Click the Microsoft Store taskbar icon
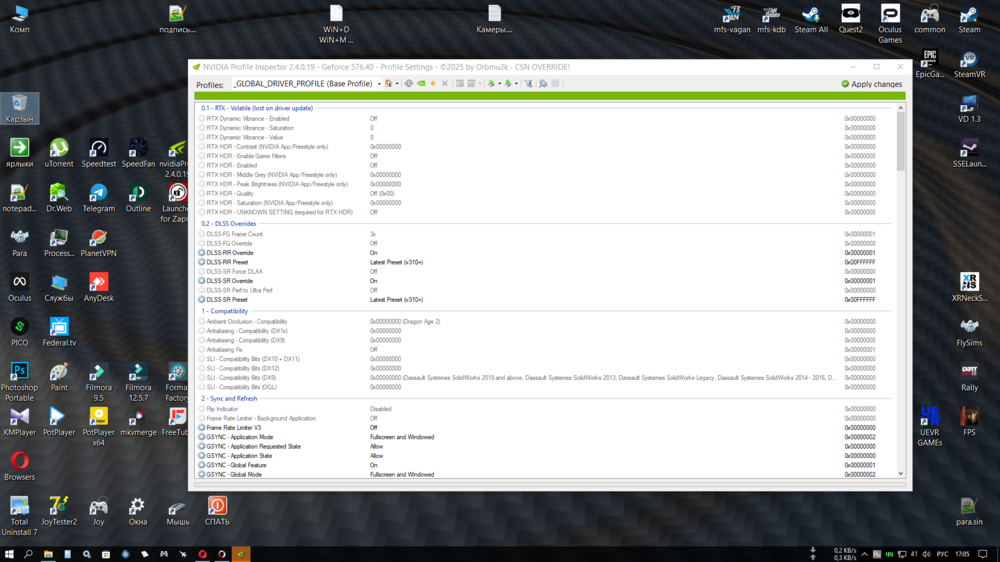Image resolution: width=1000 pixels, height=562 pixels. tap(106, 554)
